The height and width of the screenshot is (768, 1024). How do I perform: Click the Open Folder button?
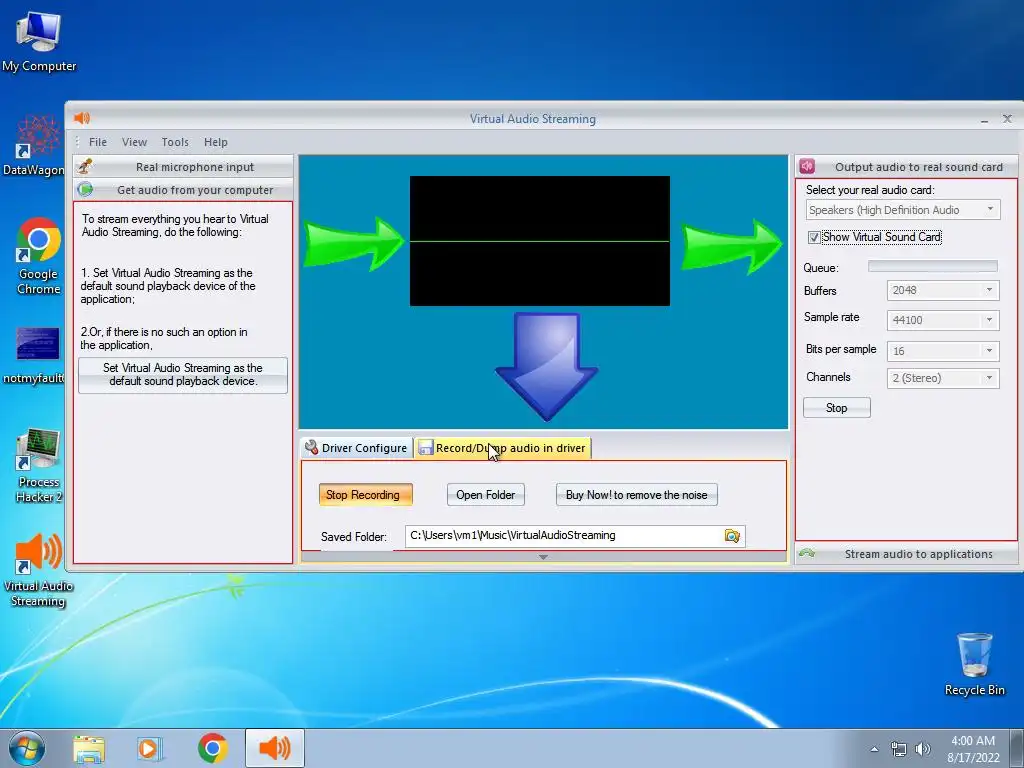485,495
